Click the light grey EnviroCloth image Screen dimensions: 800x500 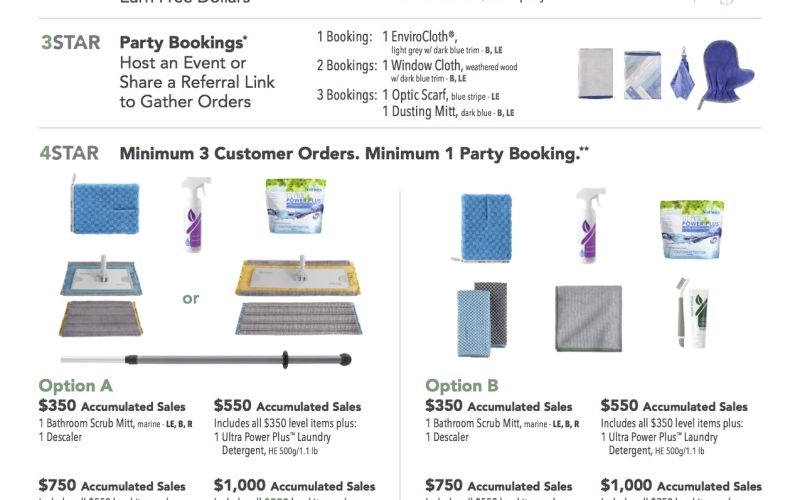point(595,73)
